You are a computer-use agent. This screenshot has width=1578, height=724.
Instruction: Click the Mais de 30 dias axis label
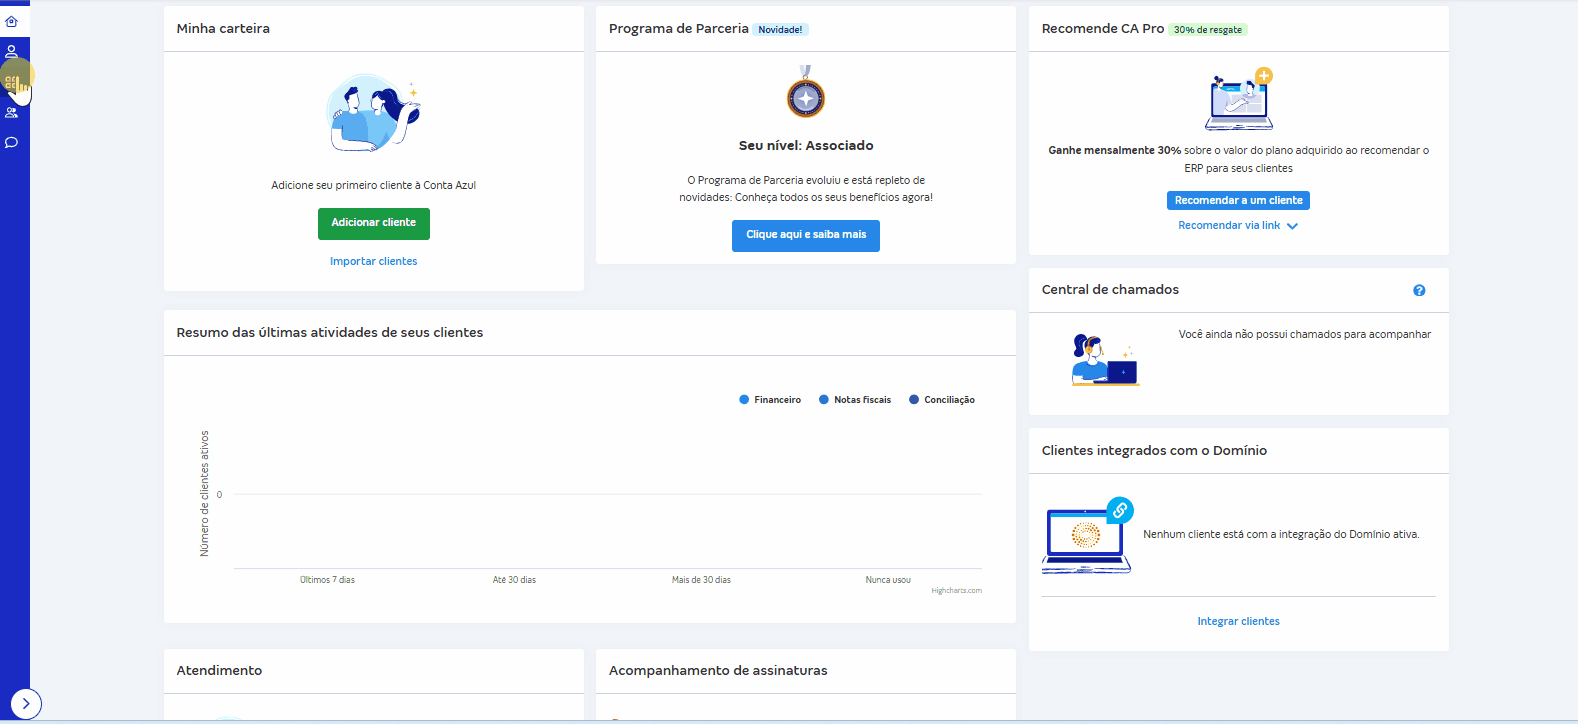tap(701, 580)
